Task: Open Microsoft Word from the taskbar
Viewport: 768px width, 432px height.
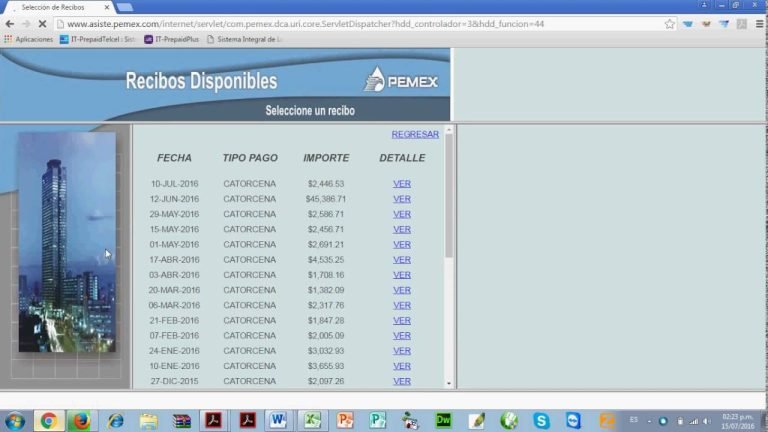Action: point(278,421)
